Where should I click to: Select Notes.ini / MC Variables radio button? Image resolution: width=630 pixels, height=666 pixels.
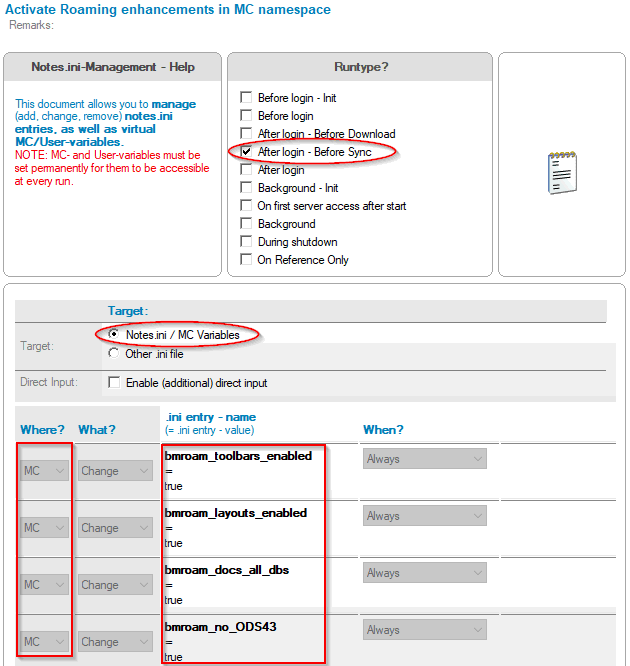113,334
